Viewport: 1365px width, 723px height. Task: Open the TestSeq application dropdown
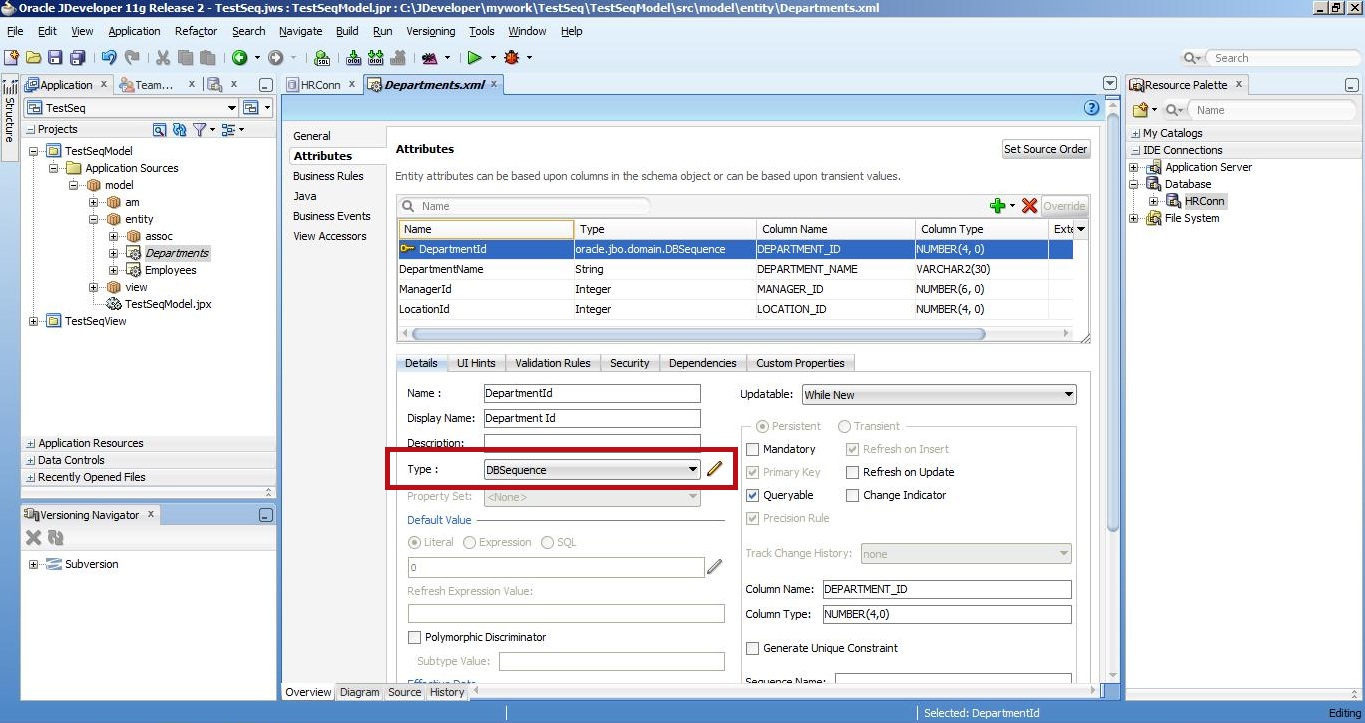231,108
